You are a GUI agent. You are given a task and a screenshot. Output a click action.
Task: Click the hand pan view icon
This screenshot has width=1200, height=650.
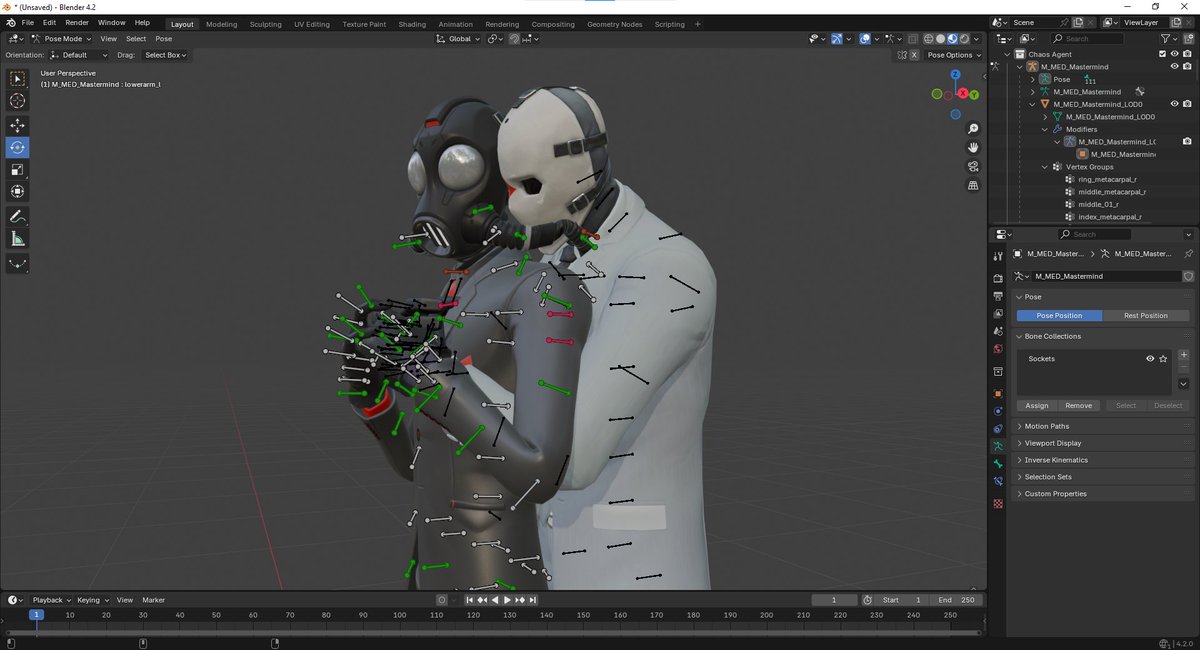[973, 148]
